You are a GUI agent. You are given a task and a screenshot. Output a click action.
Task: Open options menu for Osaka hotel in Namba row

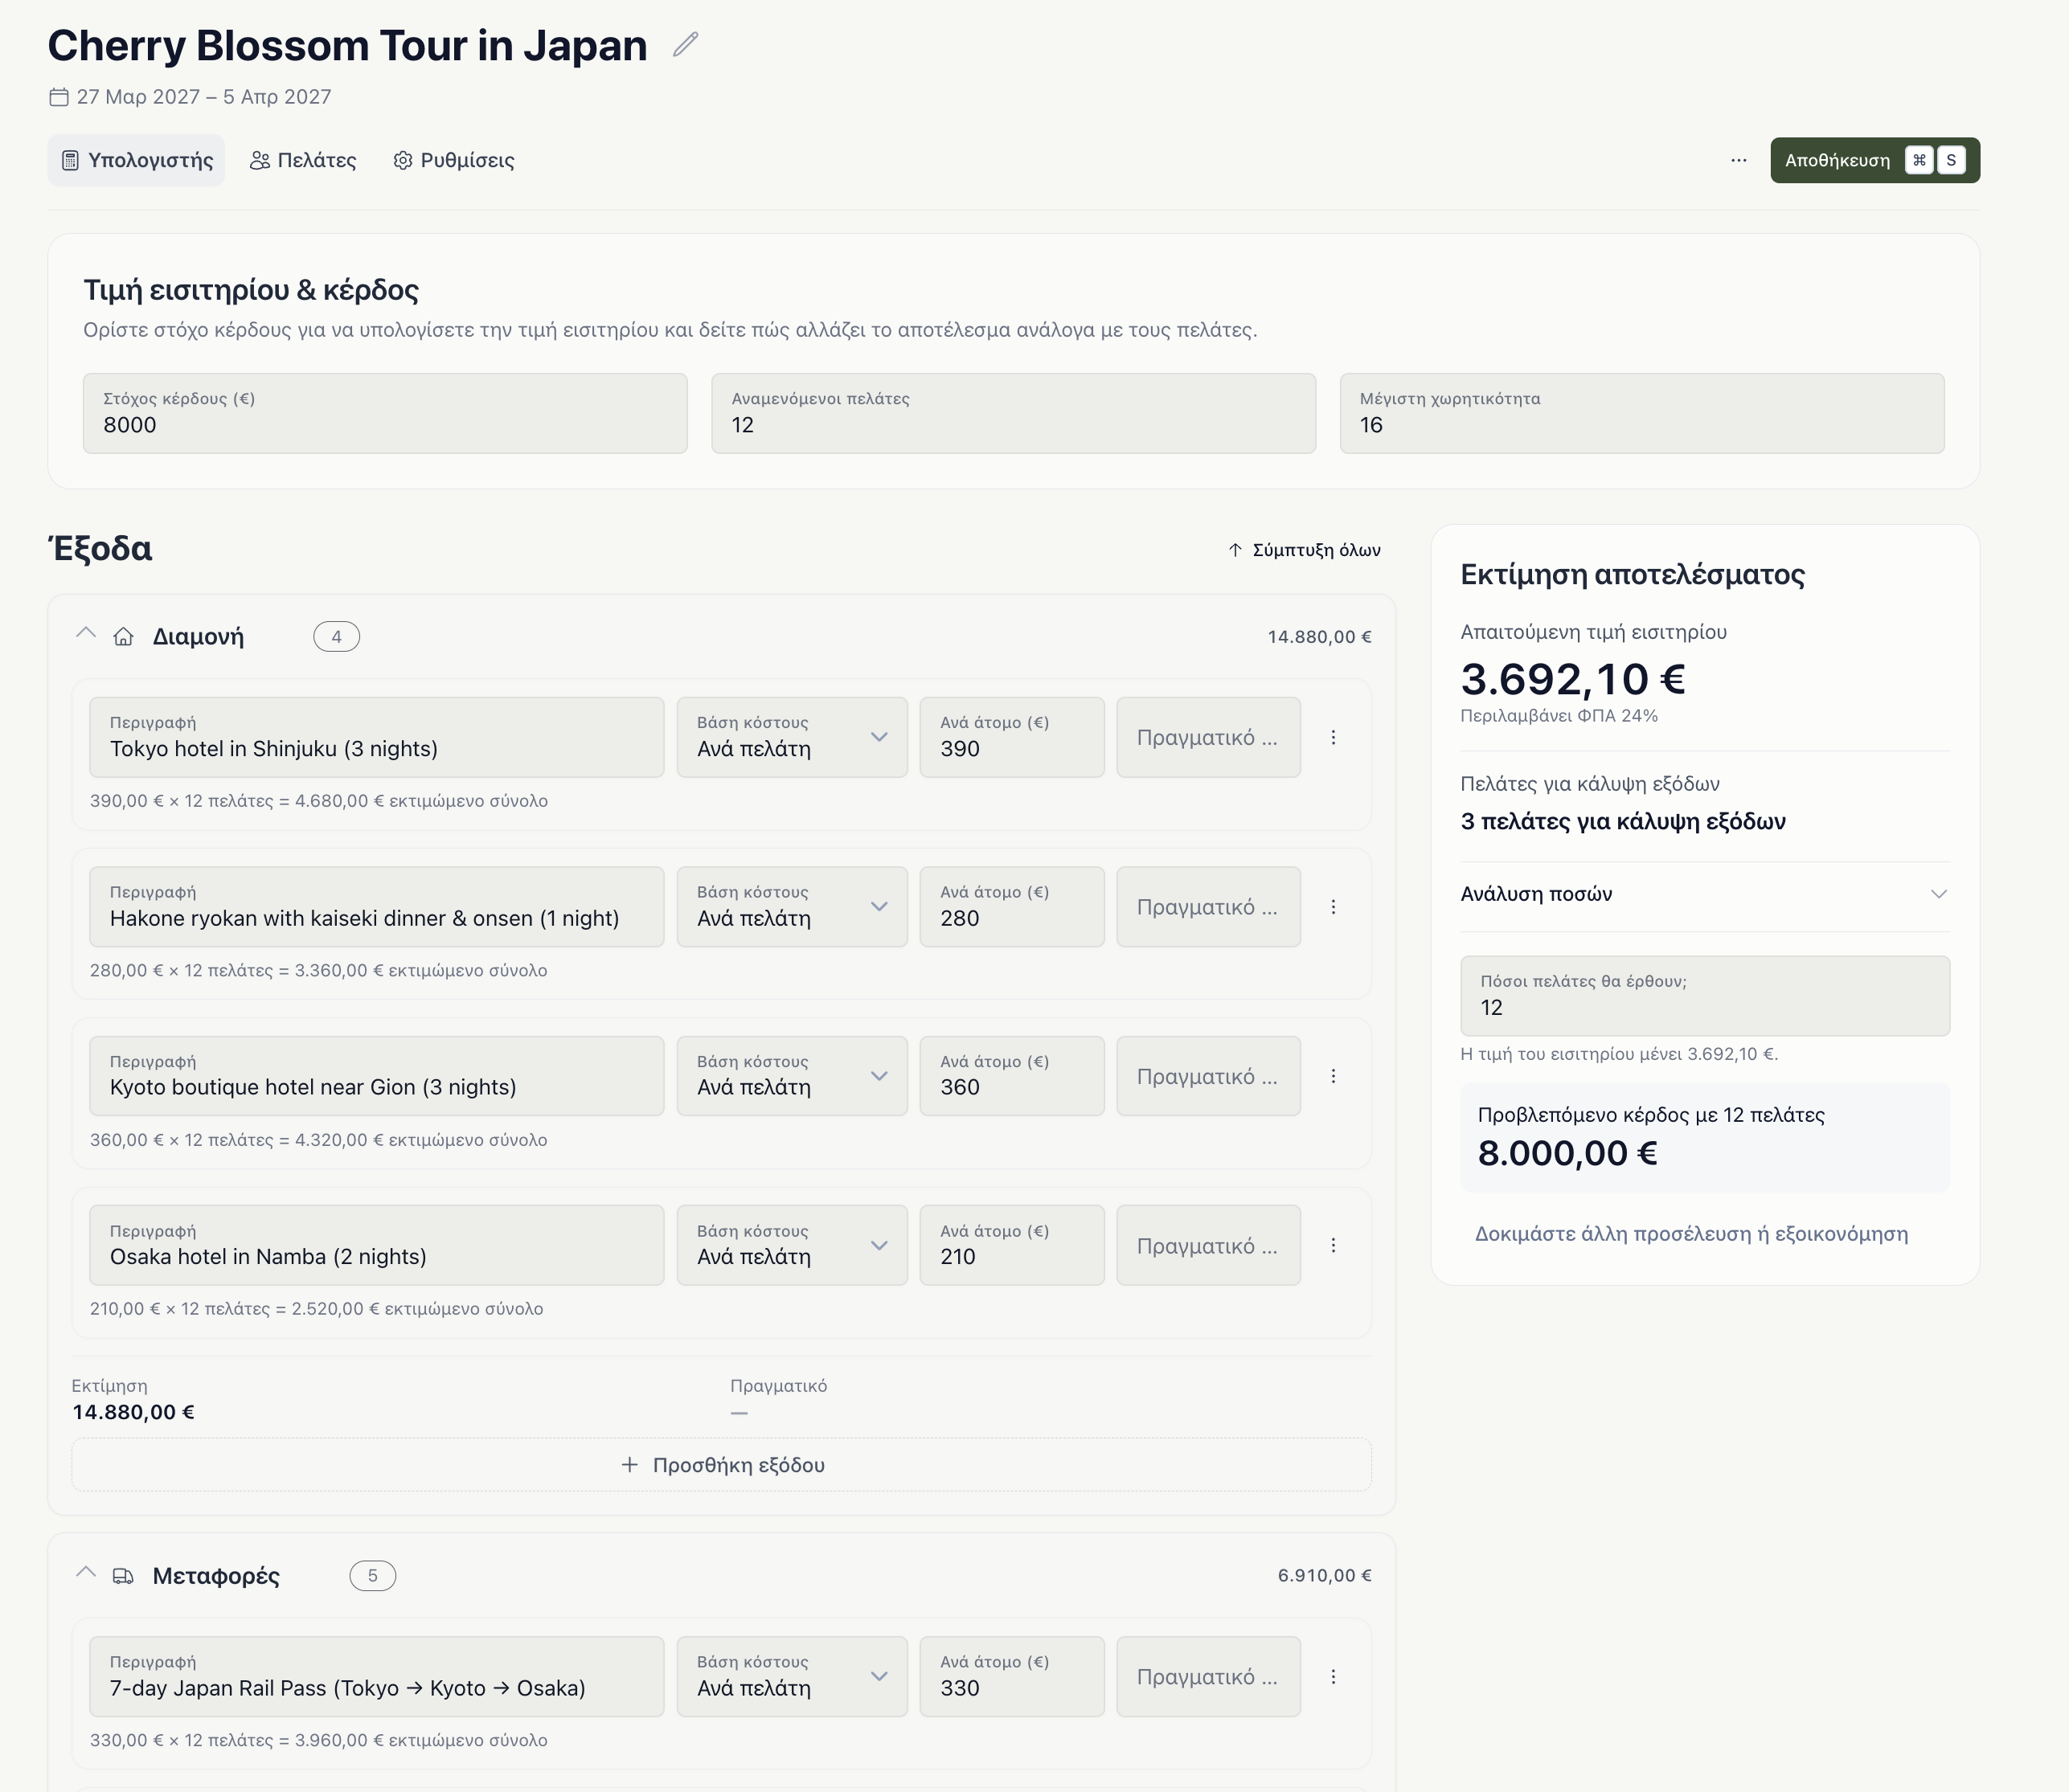click(x=1333, y=1245)
